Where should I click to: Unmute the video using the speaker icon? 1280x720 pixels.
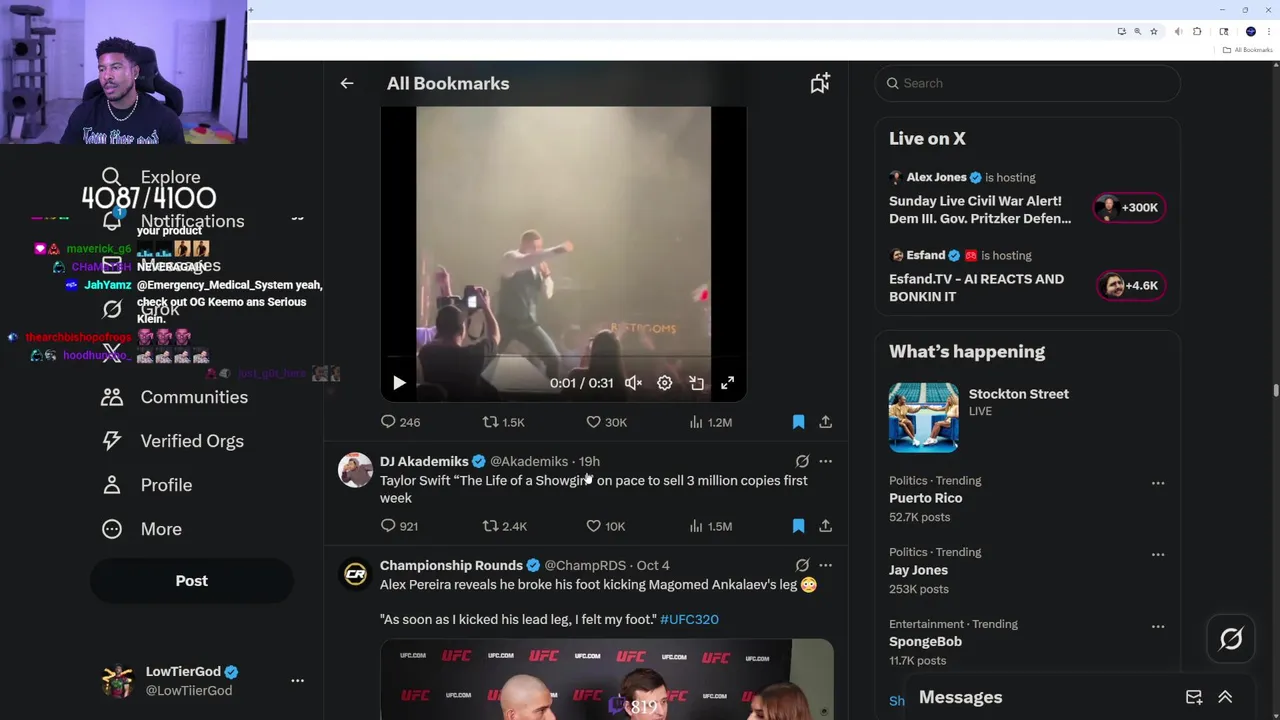coord(634,383)
